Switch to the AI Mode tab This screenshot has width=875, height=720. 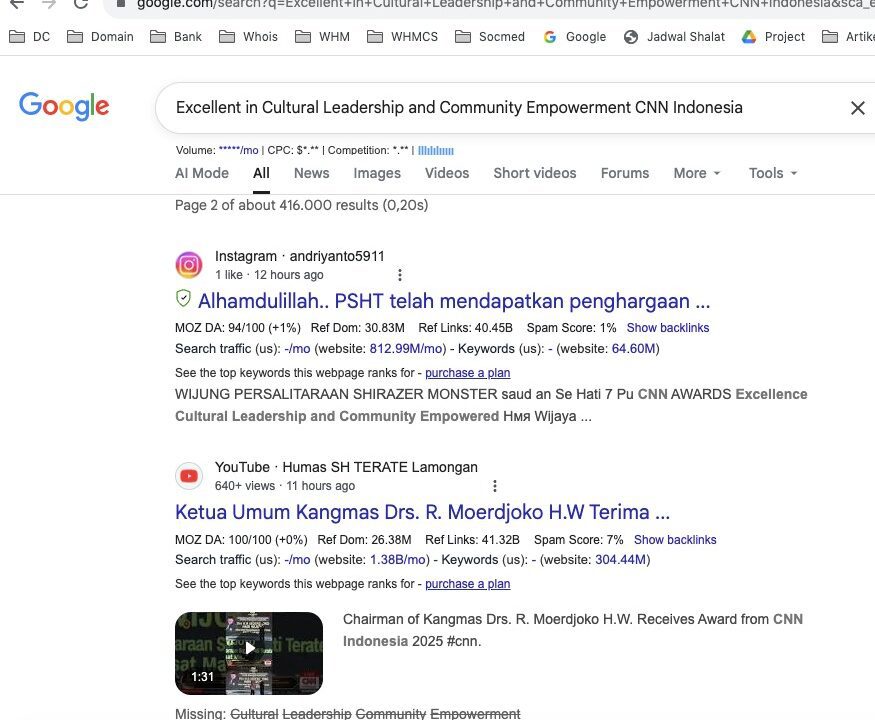tap(202, 173)
